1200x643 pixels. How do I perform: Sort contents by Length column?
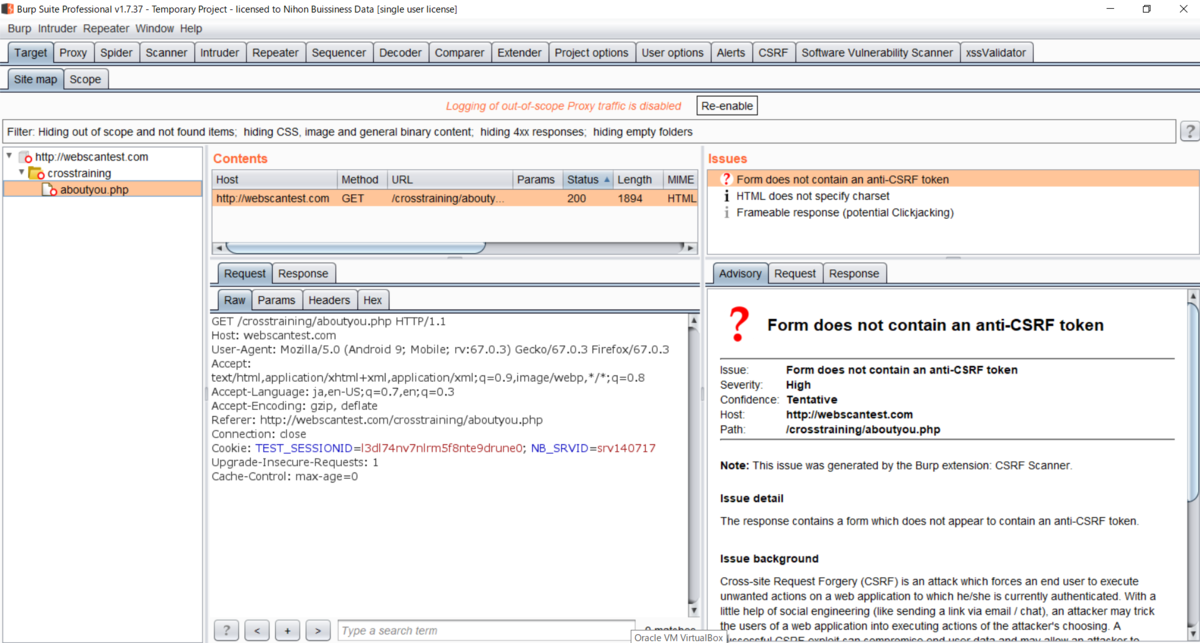[x=638, y=180]
